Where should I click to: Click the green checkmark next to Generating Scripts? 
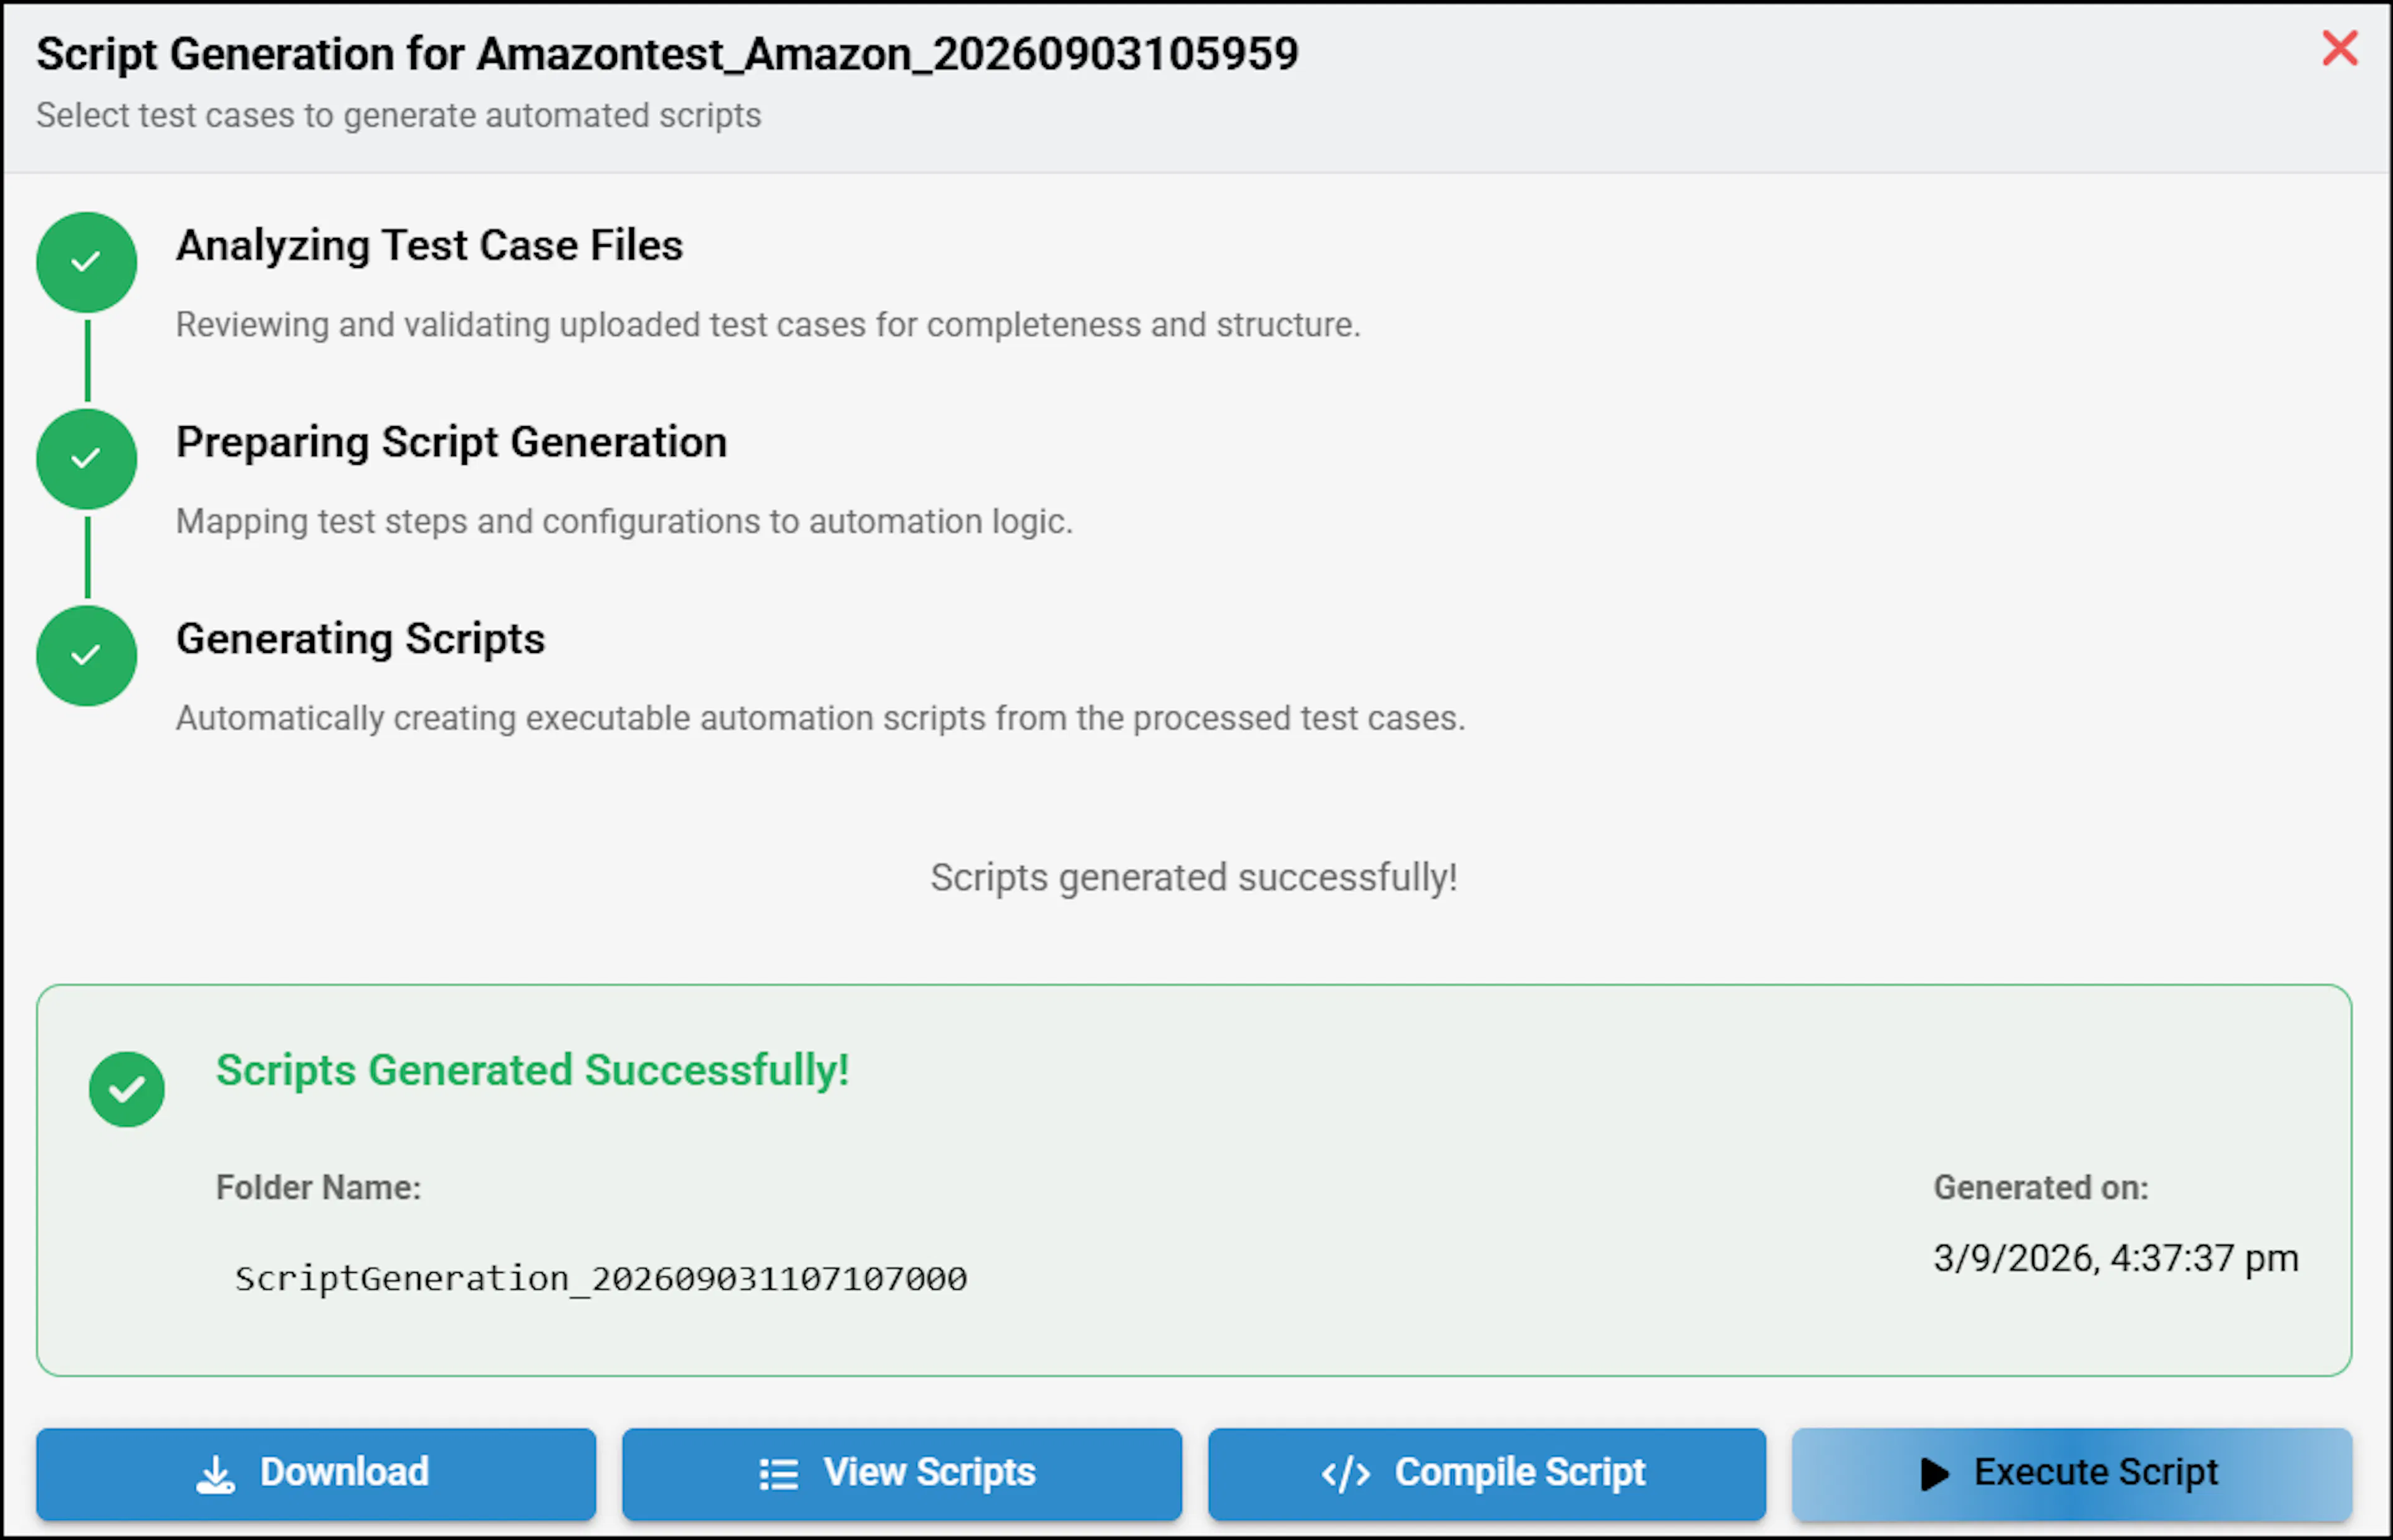click(x=87, y=656)
